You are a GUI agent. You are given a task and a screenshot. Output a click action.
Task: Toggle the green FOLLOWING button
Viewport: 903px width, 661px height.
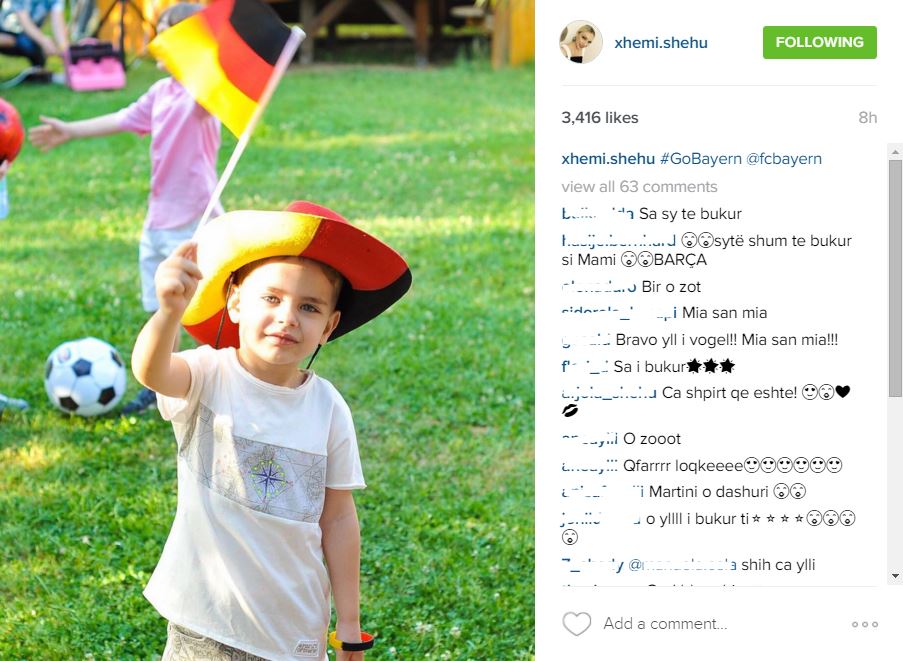coord(819,42)
